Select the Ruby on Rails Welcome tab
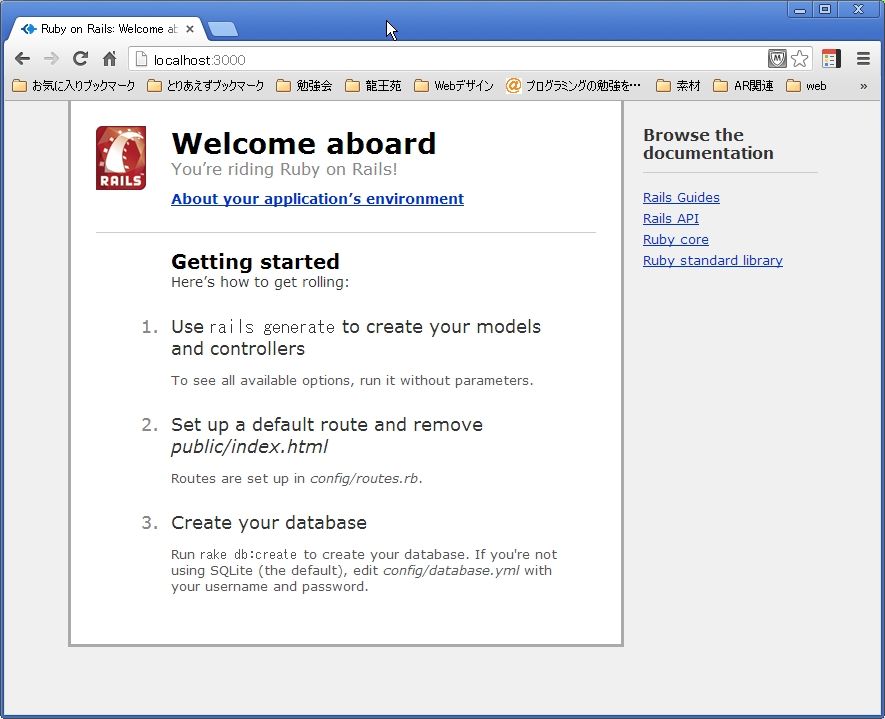 point(107,29)
